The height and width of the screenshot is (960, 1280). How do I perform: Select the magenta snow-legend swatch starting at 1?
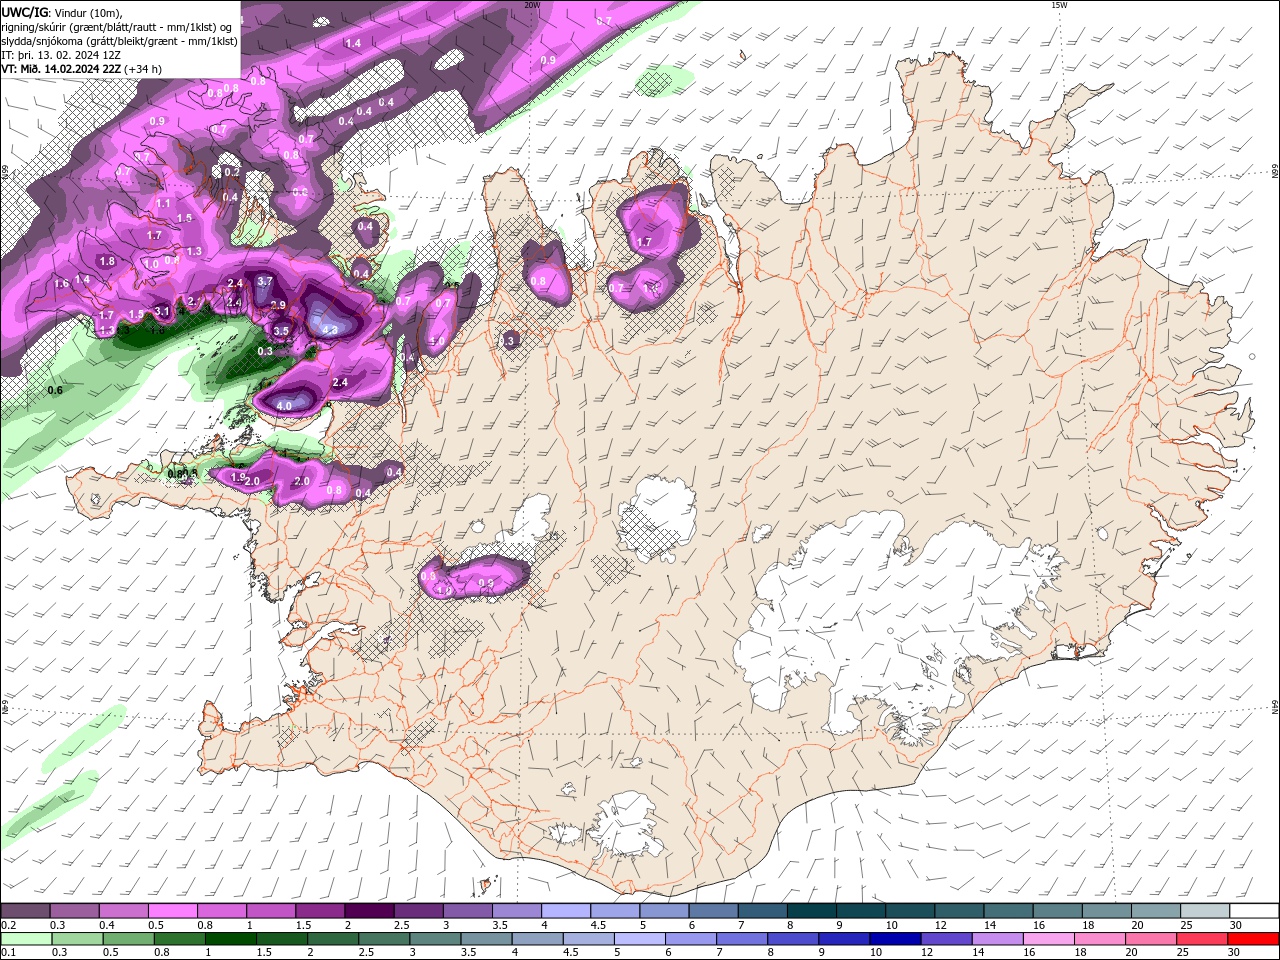click(x=271, y=911)
